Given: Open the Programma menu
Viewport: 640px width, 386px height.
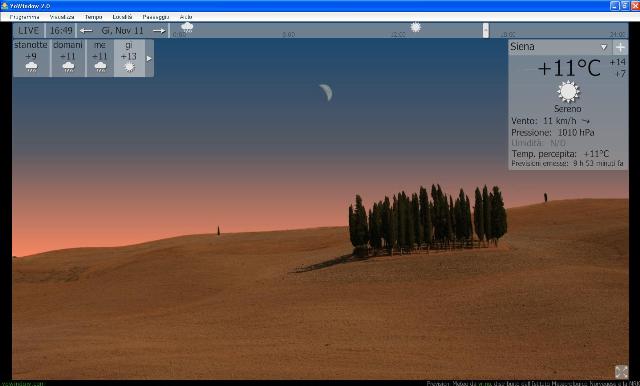Looking at the screenshot, I should [x=24, y=17].
